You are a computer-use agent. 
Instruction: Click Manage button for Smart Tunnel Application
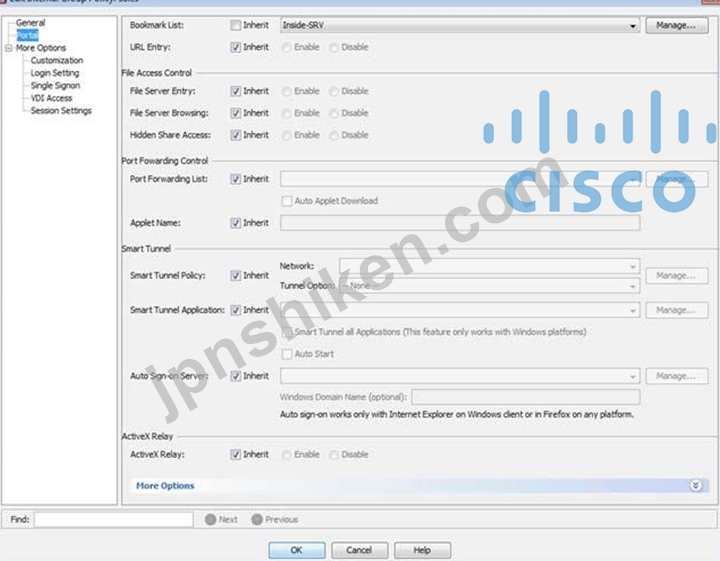[676, 310]
